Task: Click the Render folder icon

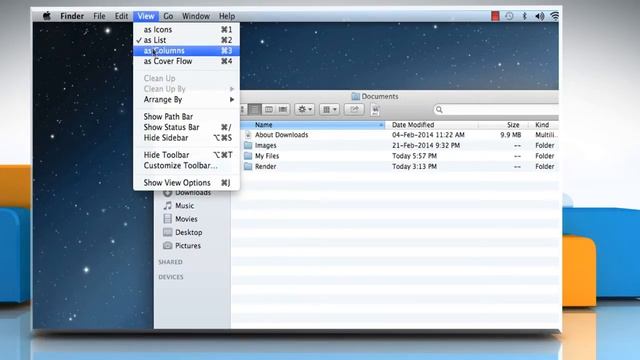Action: click(x=248, y=167)
